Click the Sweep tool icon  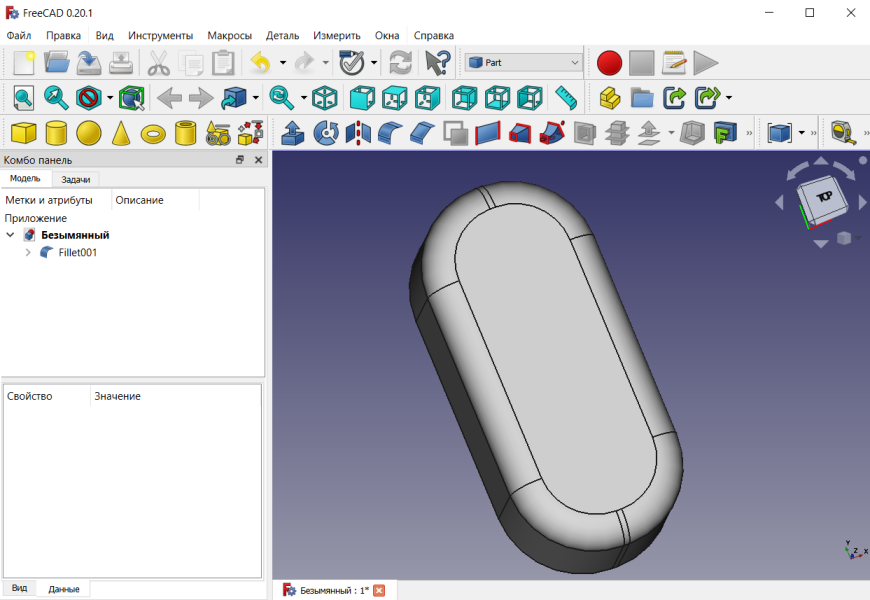(x=552, y=133)
